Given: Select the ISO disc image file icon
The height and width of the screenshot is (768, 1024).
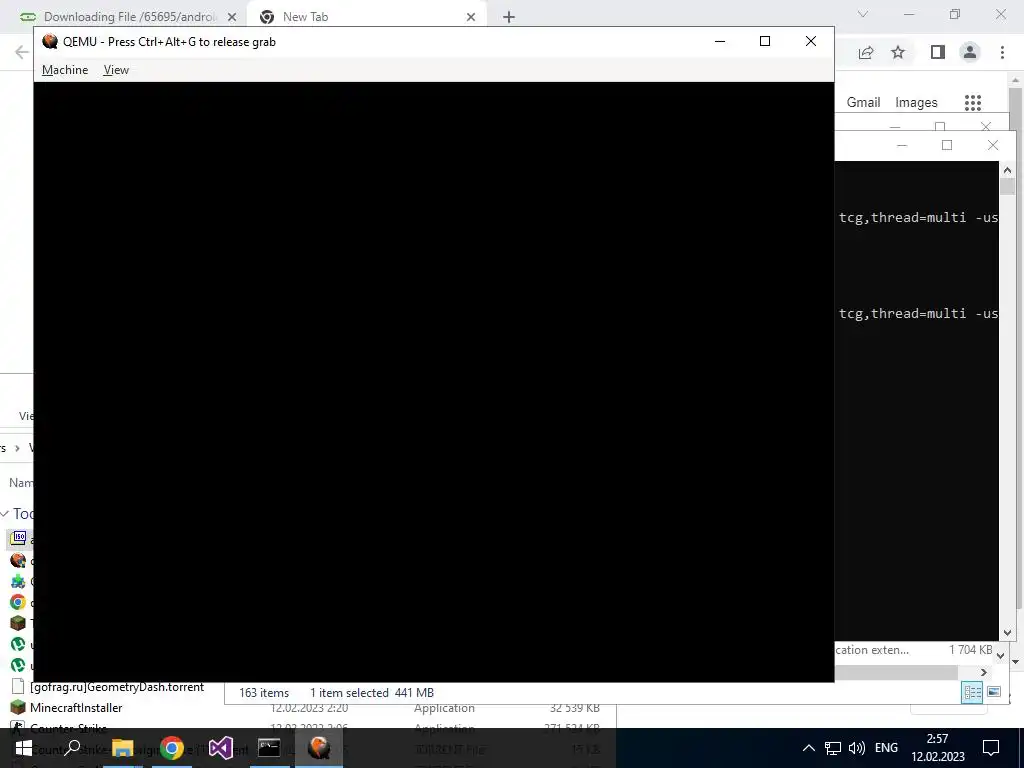Looking at the screenshot, I should (x=18, y=539).
